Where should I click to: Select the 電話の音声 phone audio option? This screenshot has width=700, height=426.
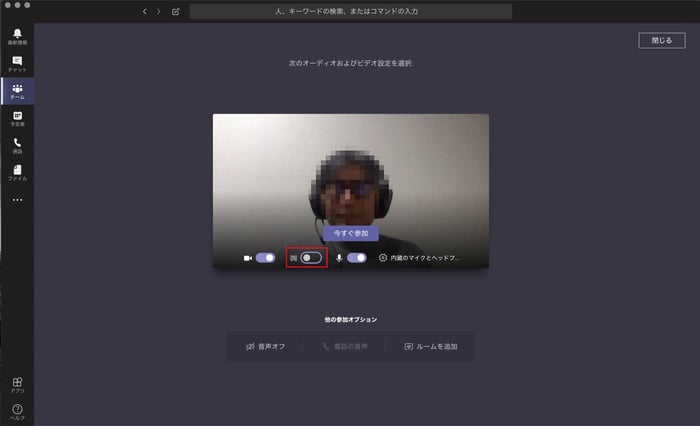(x=344, y=347)
